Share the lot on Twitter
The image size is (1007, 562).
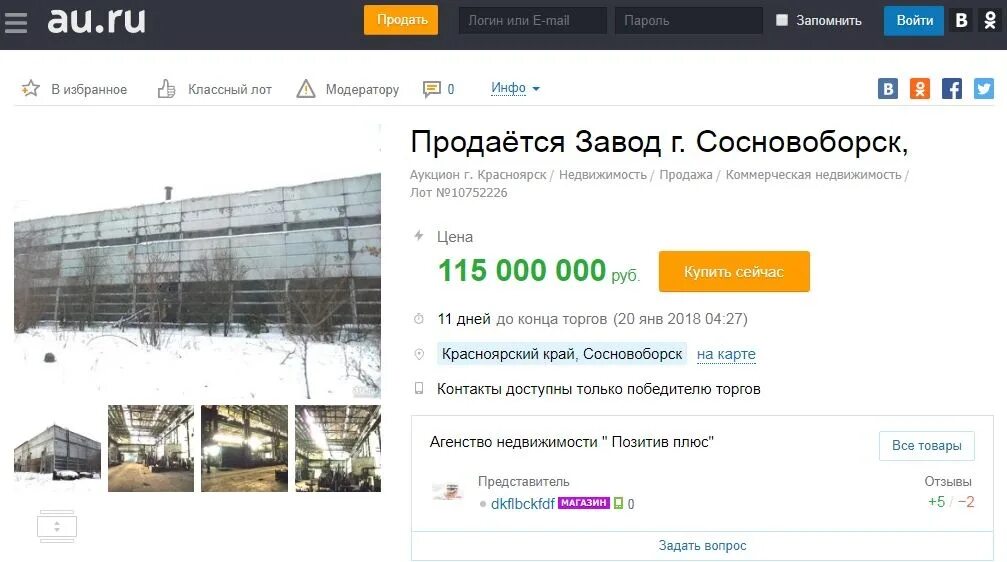[x=984, y=89]
